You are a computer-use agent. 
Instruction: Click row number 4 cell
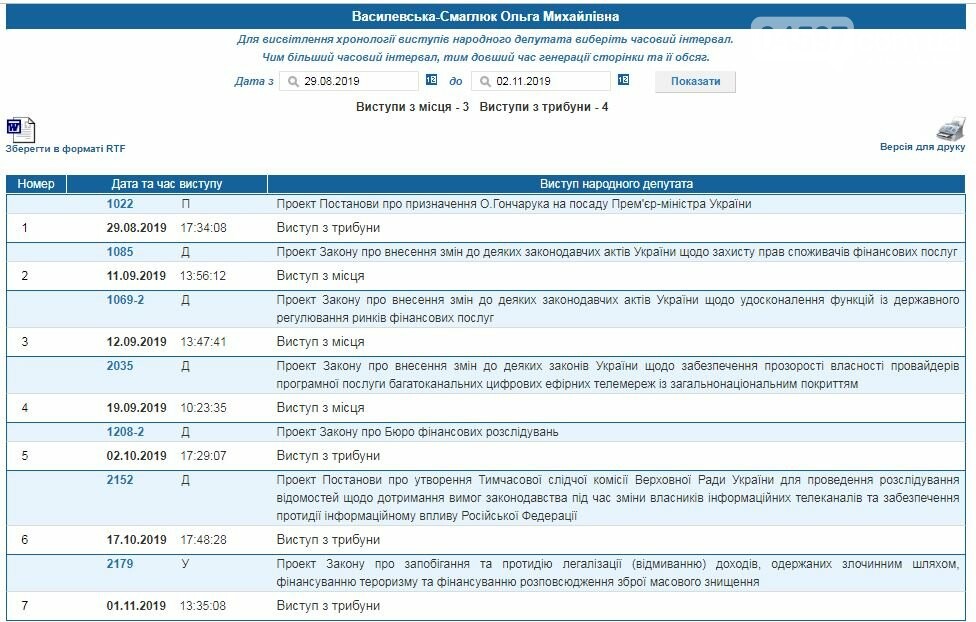coord(24,408)
